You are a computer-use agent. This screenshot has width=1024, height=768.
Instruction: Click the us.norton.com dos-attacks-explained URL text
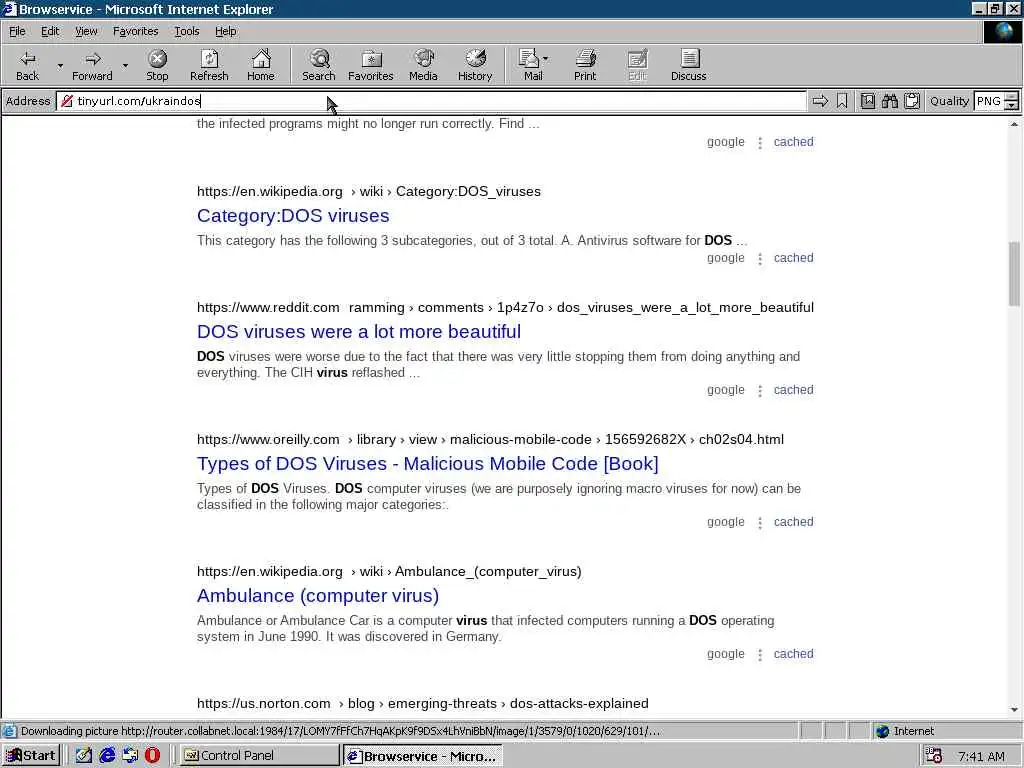pyautogui.click(x=423, y=703)
